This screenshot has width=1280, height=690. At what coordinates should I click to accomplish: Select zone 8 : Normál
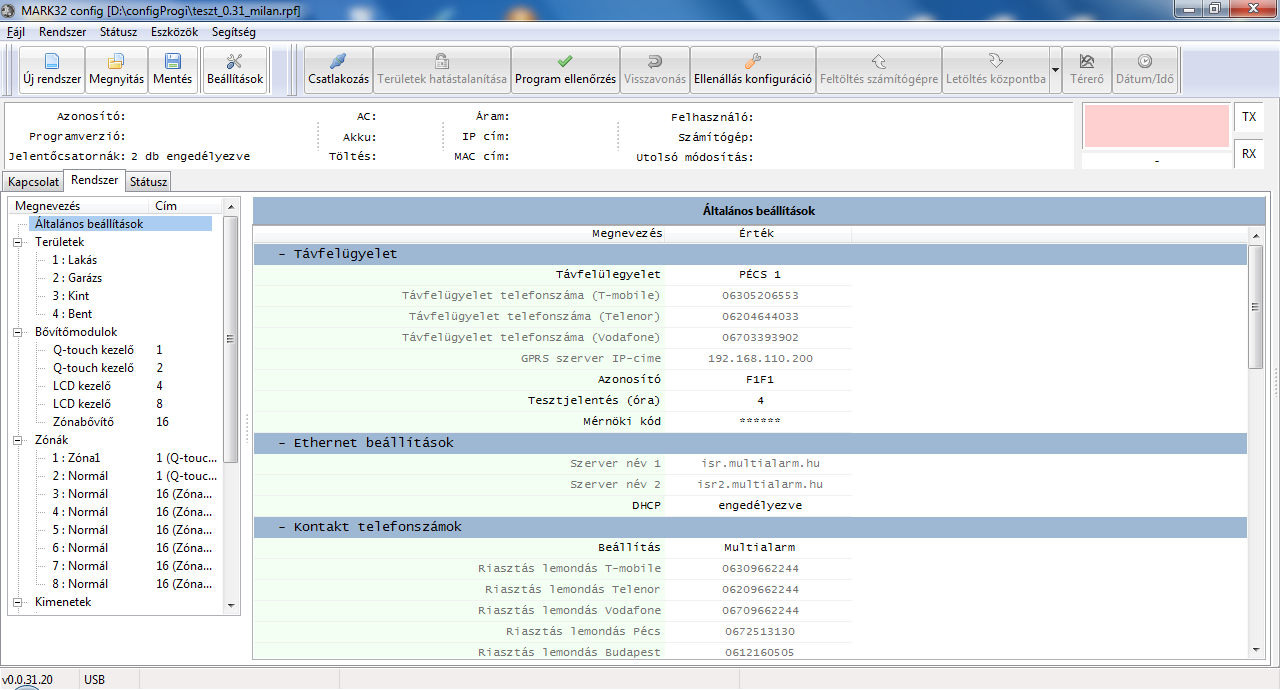pyautogui.click(x=80, y=584)
